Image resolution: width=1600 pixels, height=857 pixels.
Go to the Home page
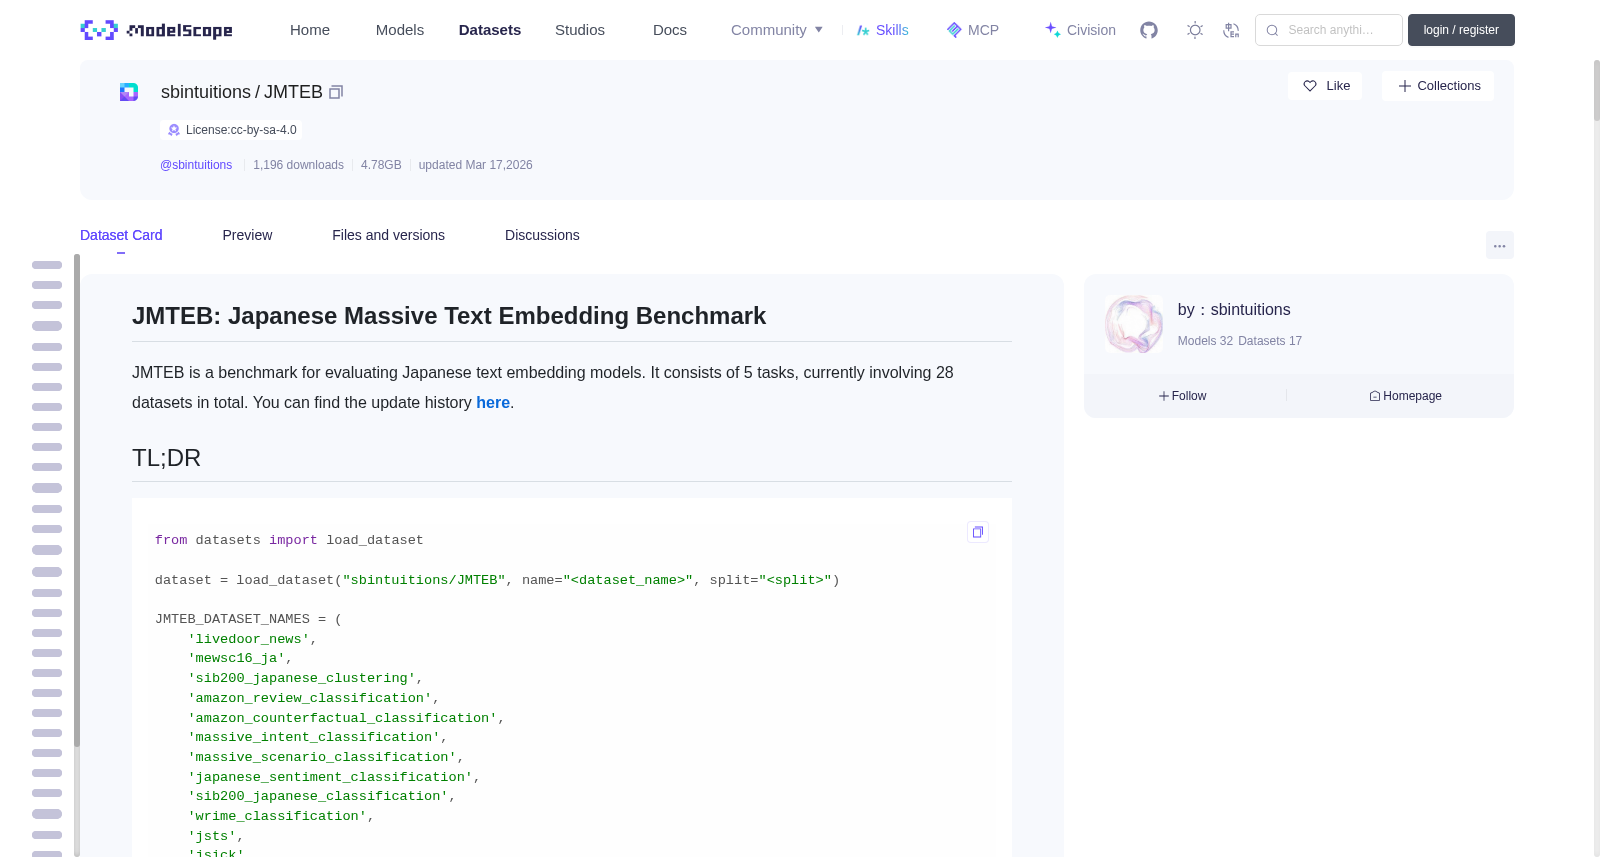pos(310,30)
